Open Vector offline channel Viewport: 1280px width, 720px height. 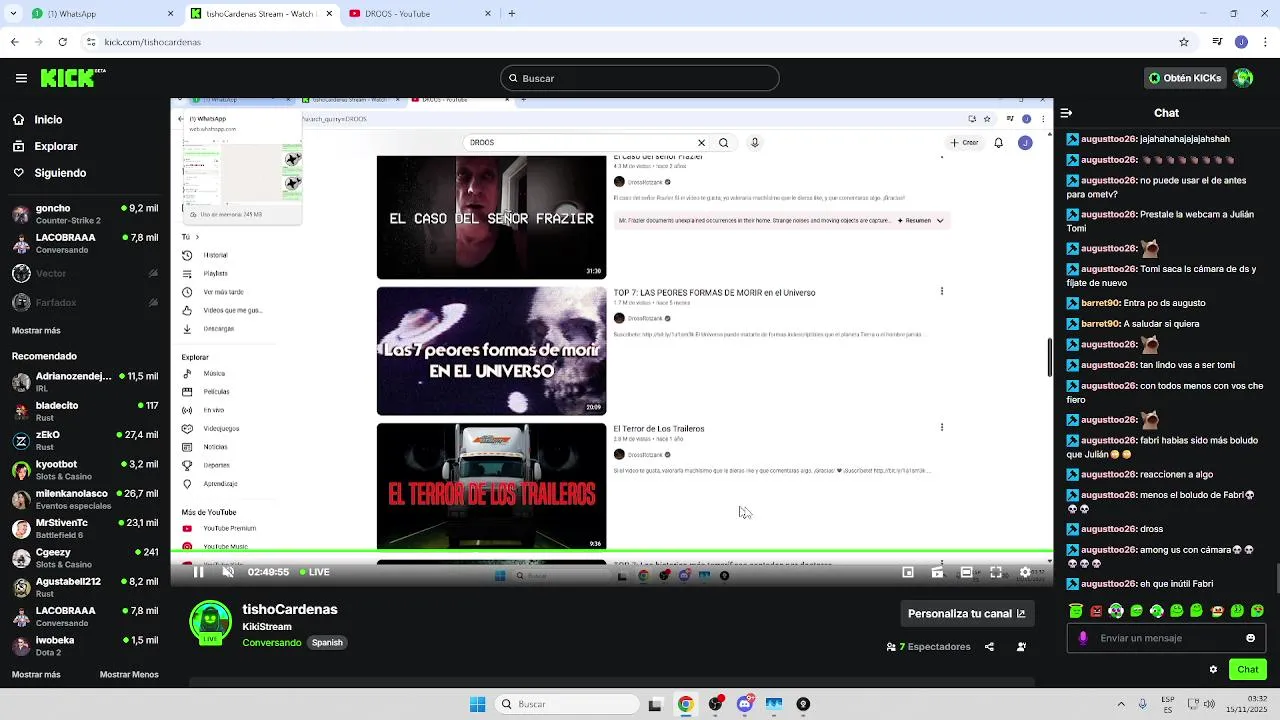tap(85, 273)
